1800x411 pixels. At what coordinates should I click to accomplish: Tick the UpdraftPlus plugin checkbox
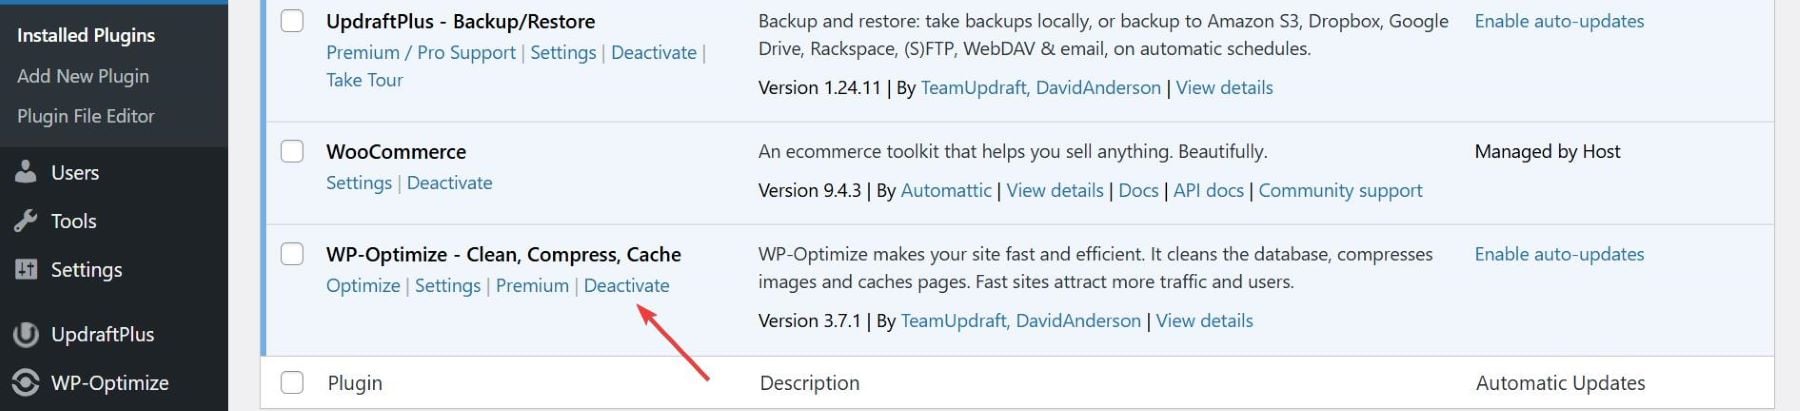292,21
